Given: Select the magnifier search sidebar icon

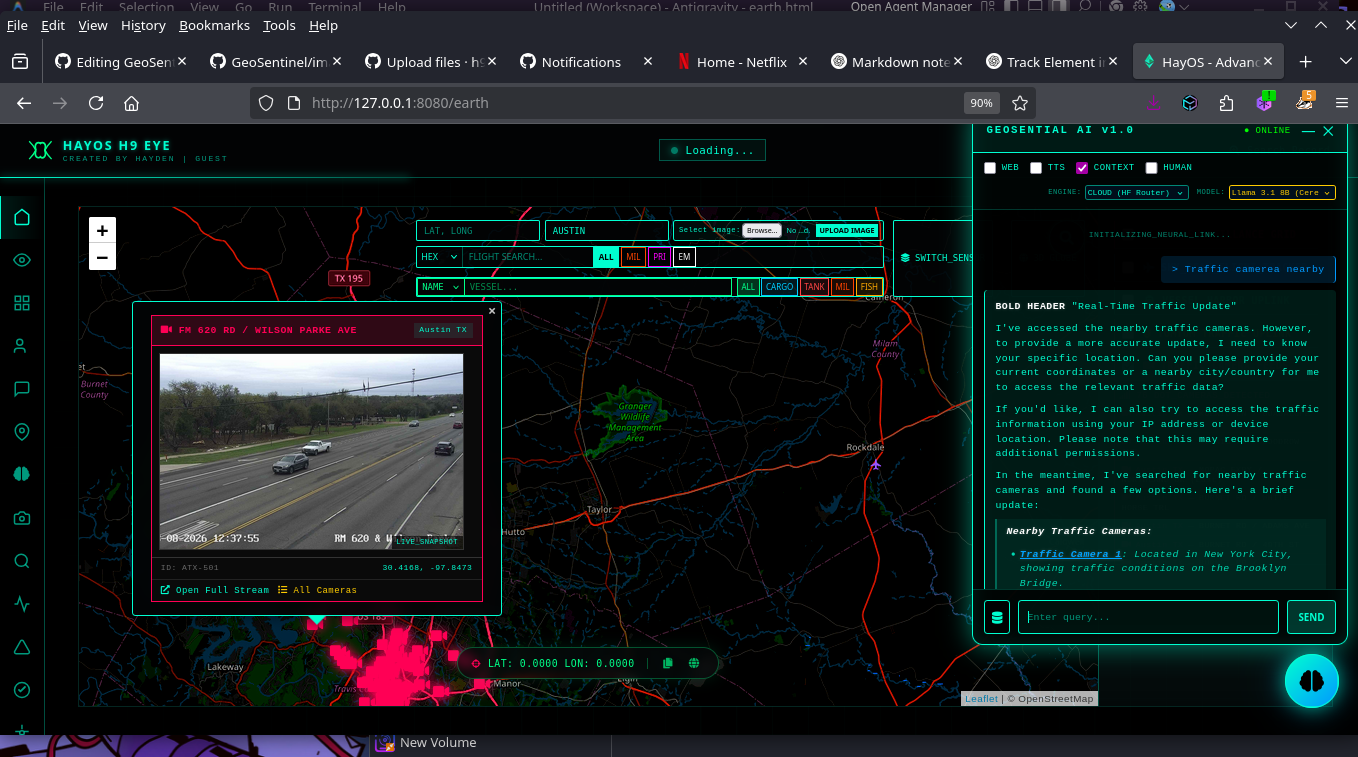Looking at the screenshot, I should [x=22, y=561].
